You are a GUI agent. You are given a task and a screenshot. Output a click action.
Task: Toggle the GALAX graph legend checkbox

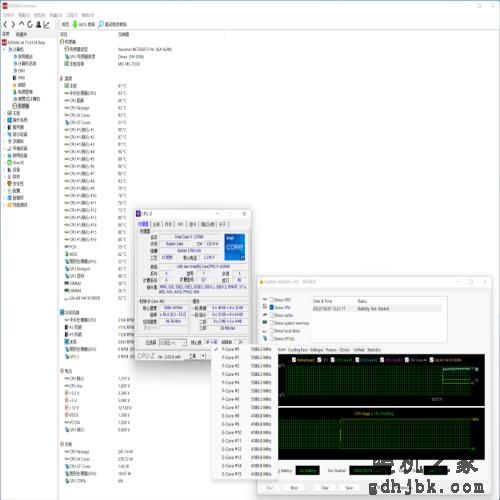click(x=432, y=360)
